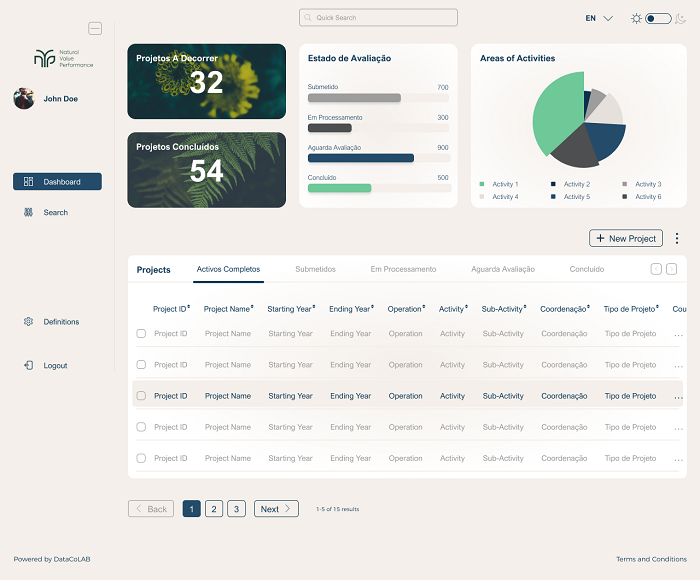Sort table by Project Name column
This screenshot has width=700, height=580.
[228, 309]
